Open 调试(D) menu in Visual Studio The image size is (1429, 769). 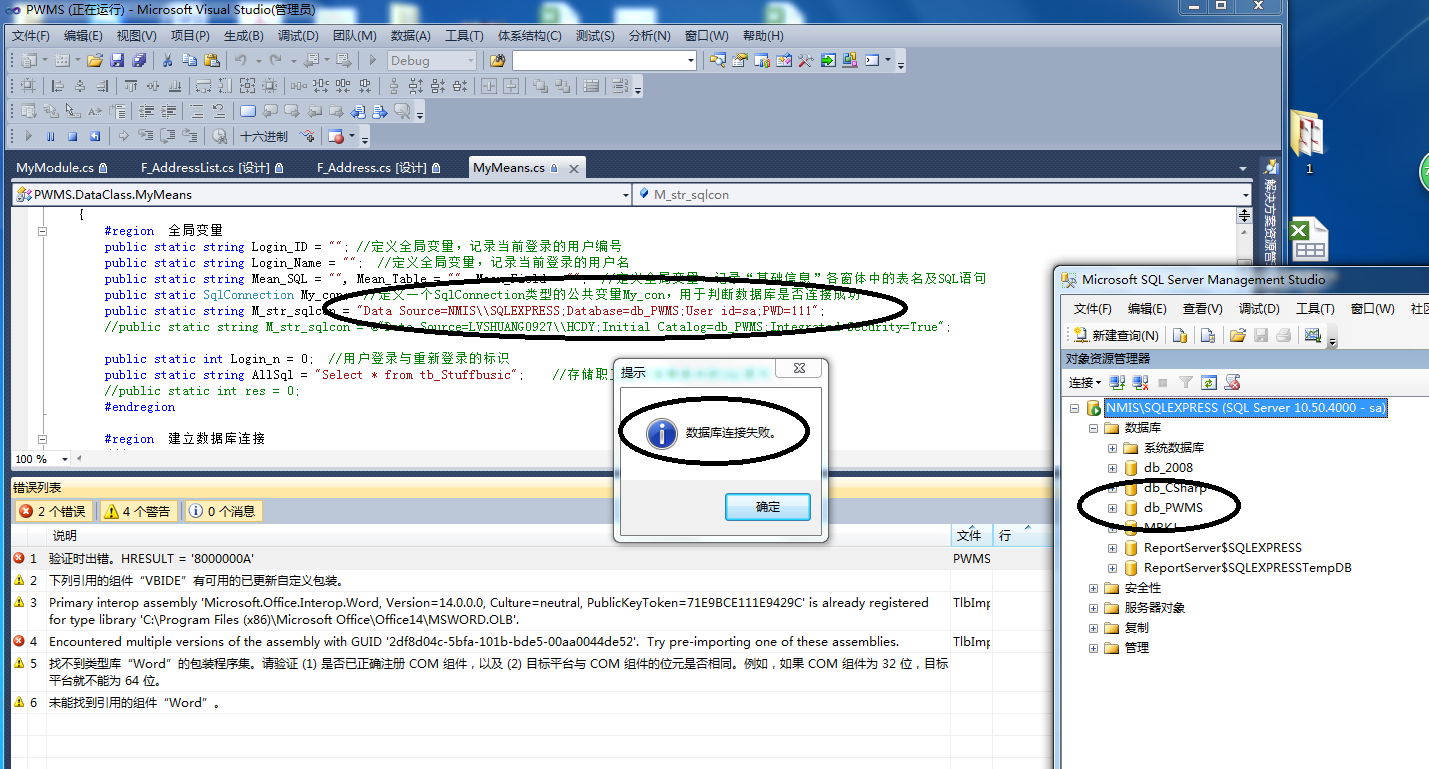tap(298, 36)
